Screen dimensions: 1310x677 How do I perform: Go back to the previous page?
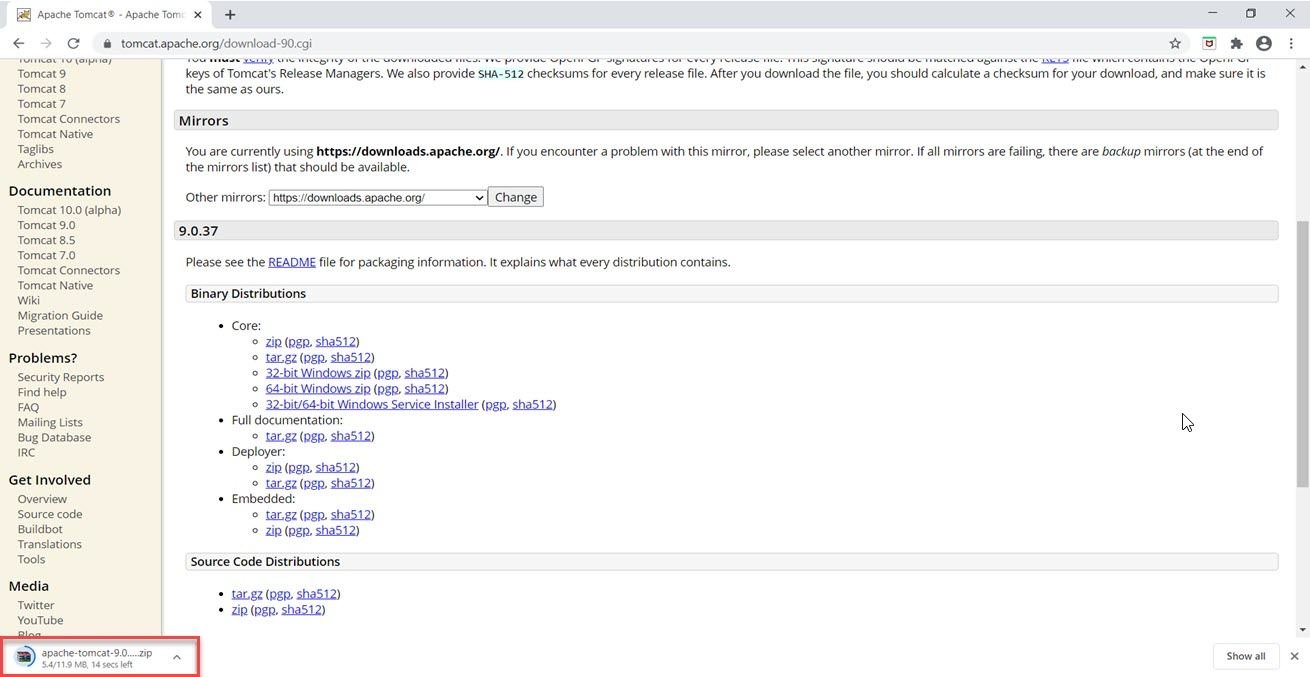tap(18, 43)
